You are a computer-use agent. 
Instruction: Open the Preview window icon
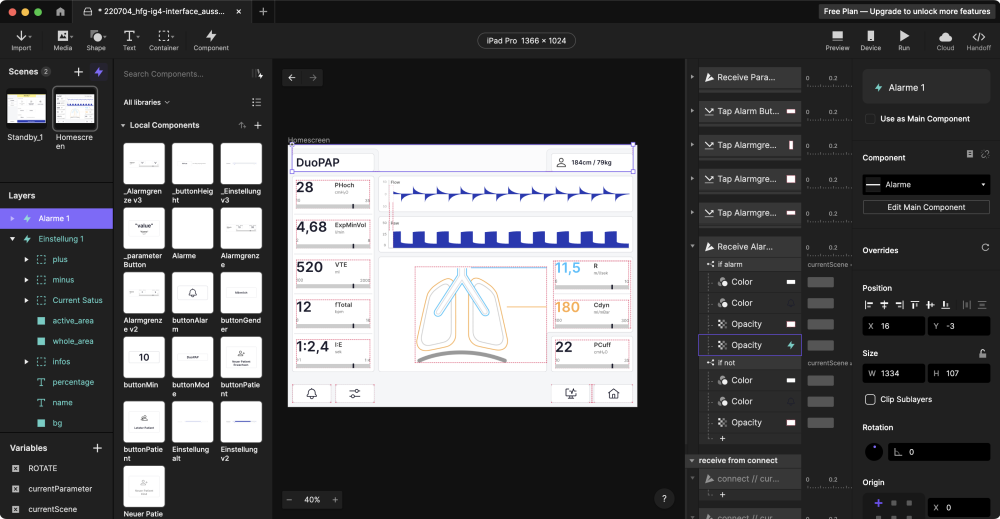(x=837, y=39)
